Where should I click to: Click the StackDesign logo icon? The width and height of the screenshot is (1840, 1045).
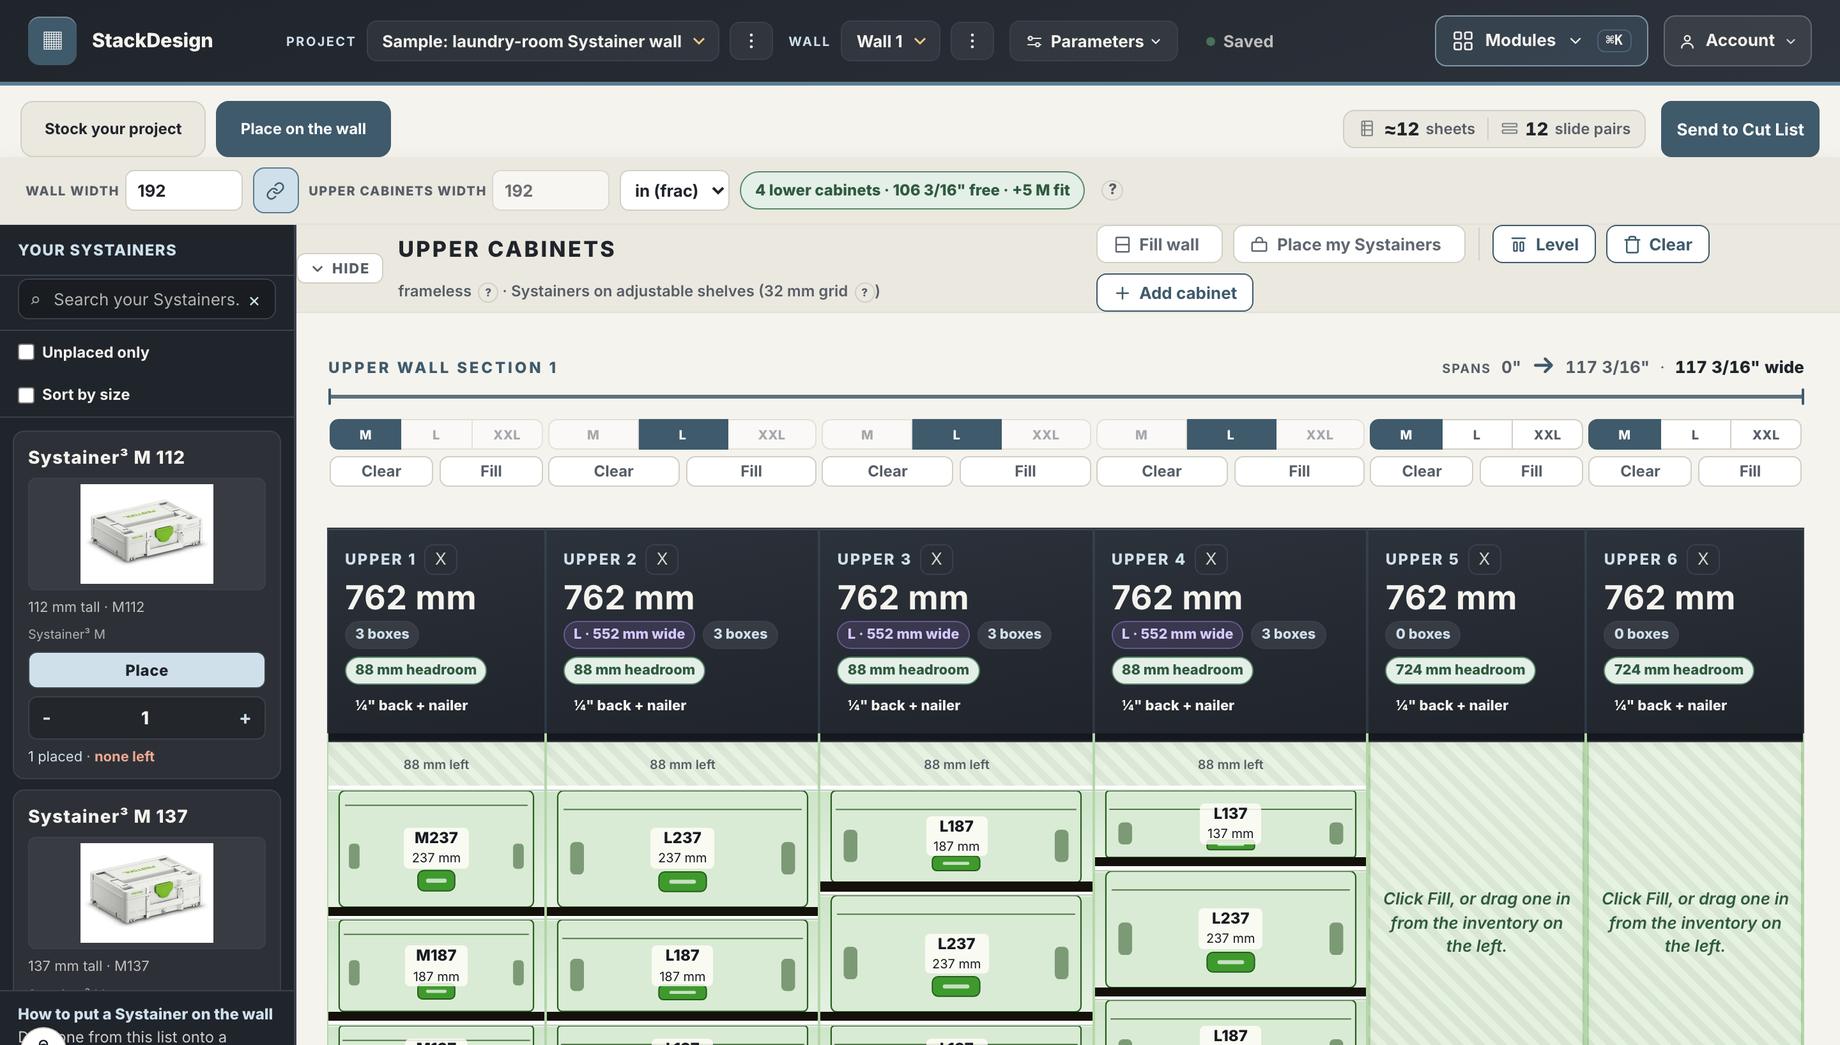pyautogui.click(x=52, y=41)
